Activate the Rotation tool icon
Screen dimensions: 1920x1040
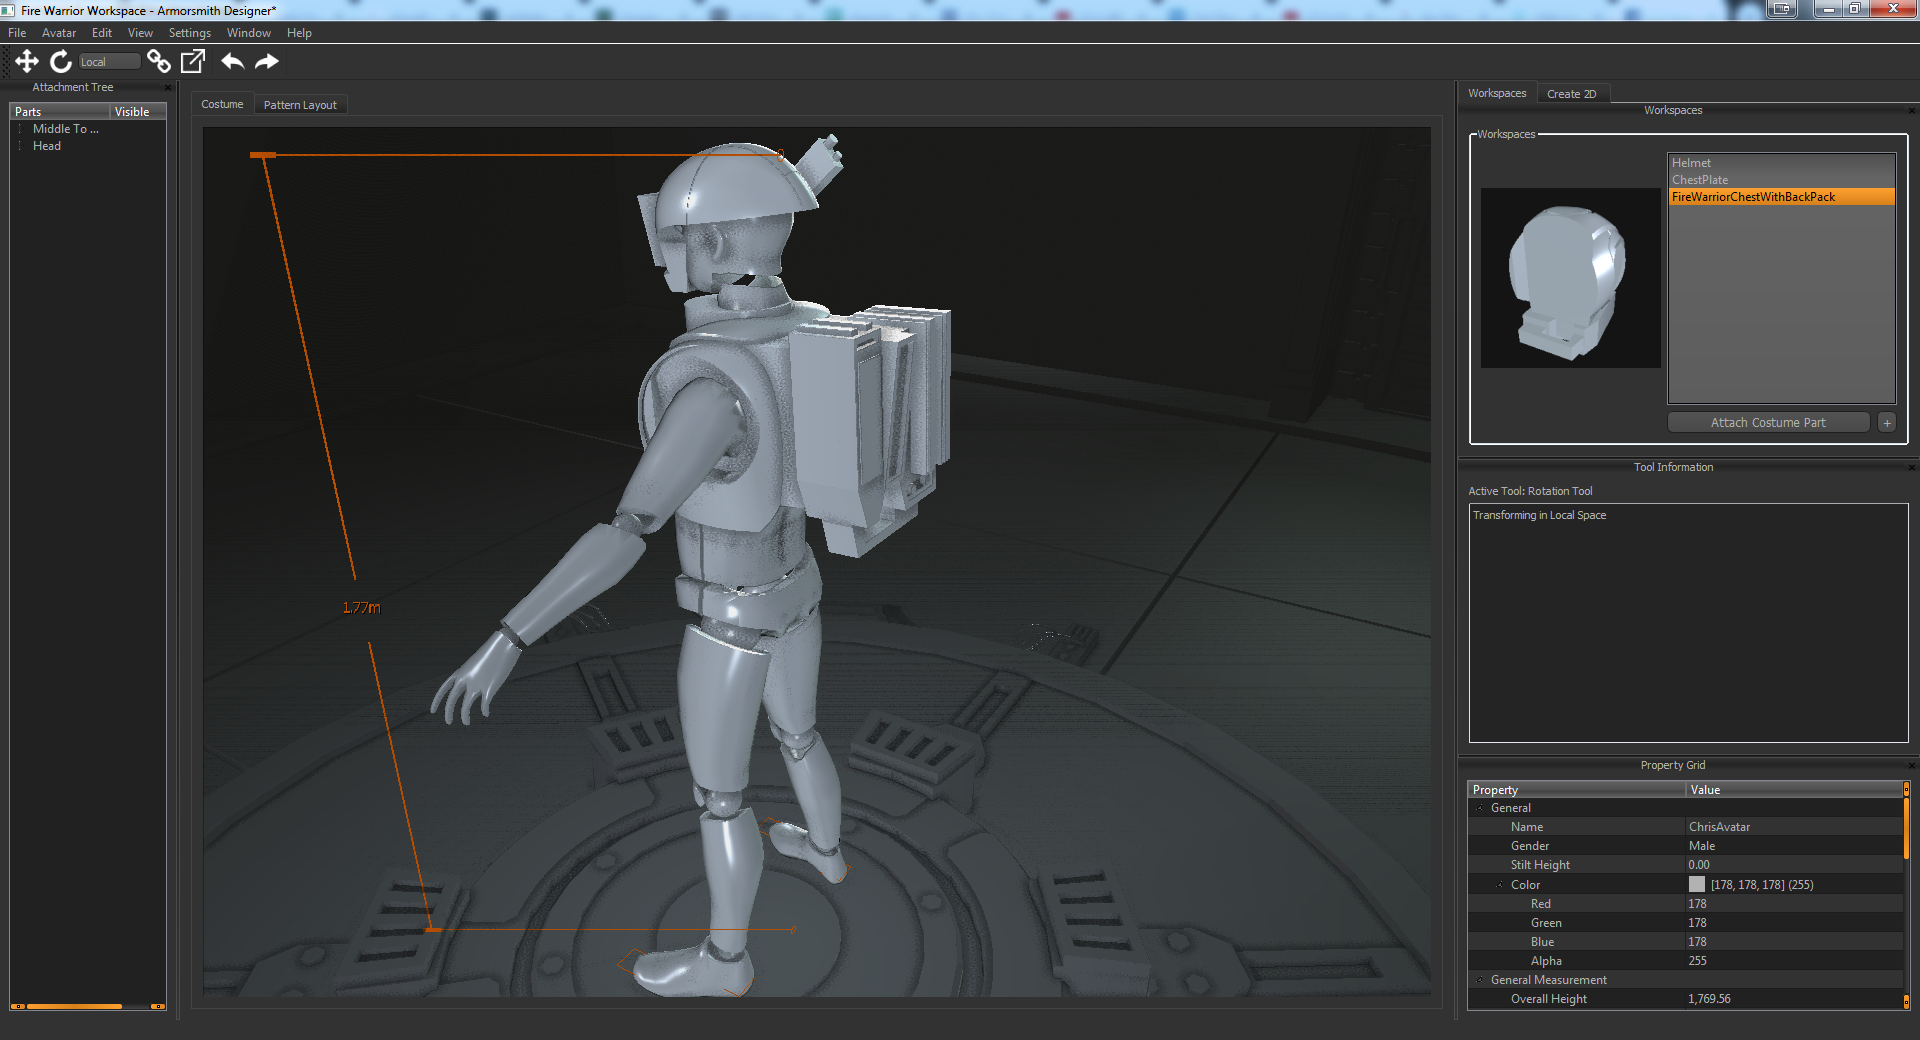tap(61, 62)
